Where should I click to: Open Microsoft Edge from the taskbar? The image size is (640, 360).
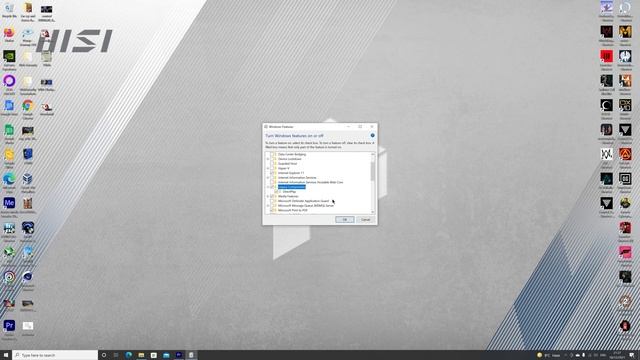click(129, 355)
